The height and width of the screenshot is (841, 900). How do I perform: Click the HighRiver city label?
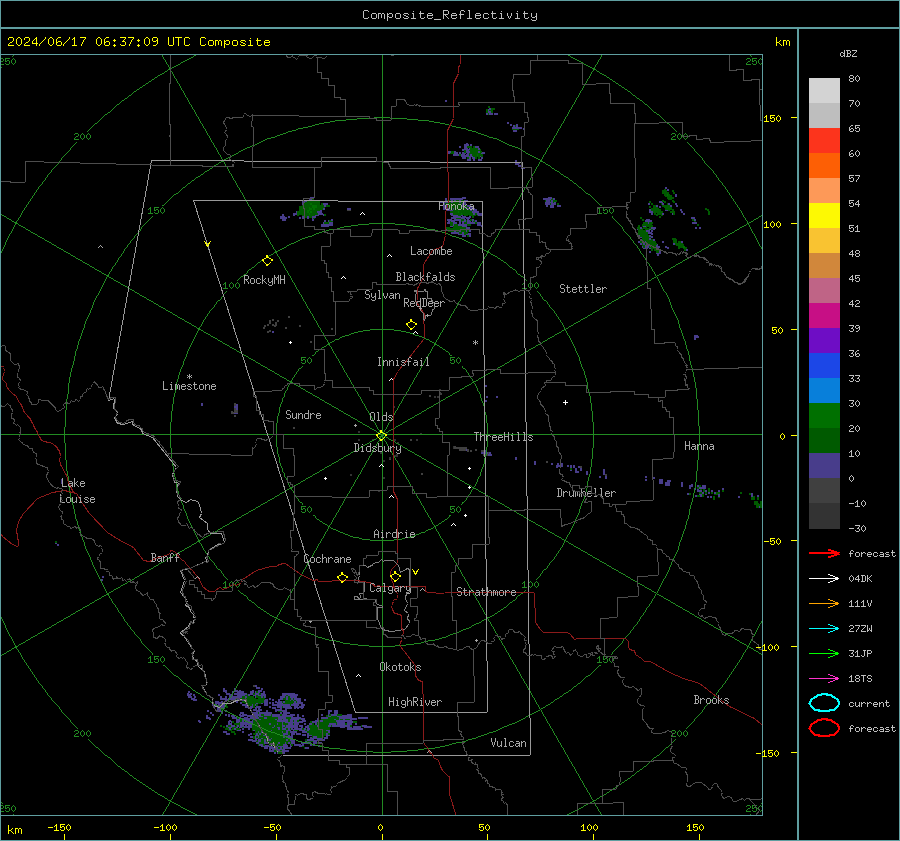(x=415, y=702)
